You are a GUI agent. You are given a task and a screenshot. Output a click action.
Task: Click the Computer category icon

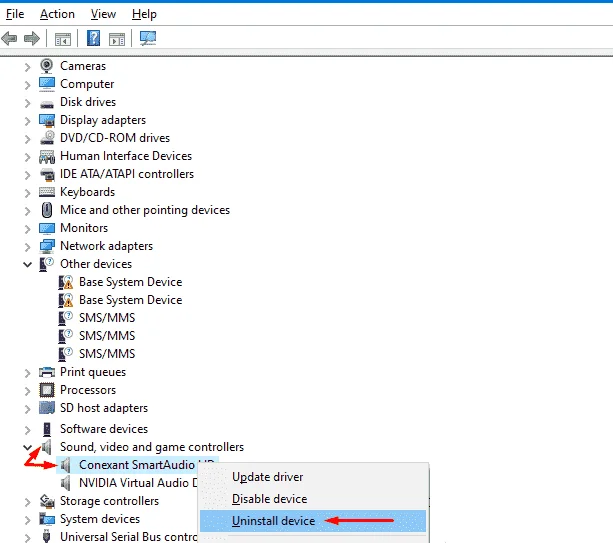[x=47, y=84]
